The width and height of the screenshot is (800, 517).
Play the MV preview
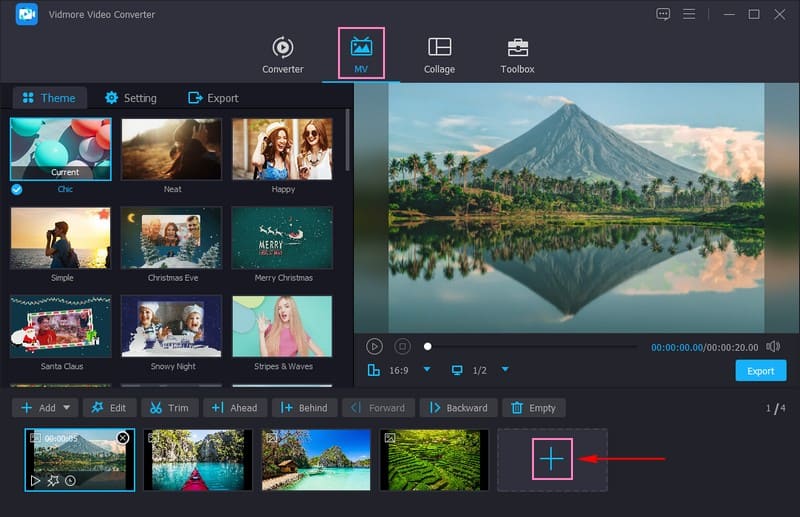[374, 346]
